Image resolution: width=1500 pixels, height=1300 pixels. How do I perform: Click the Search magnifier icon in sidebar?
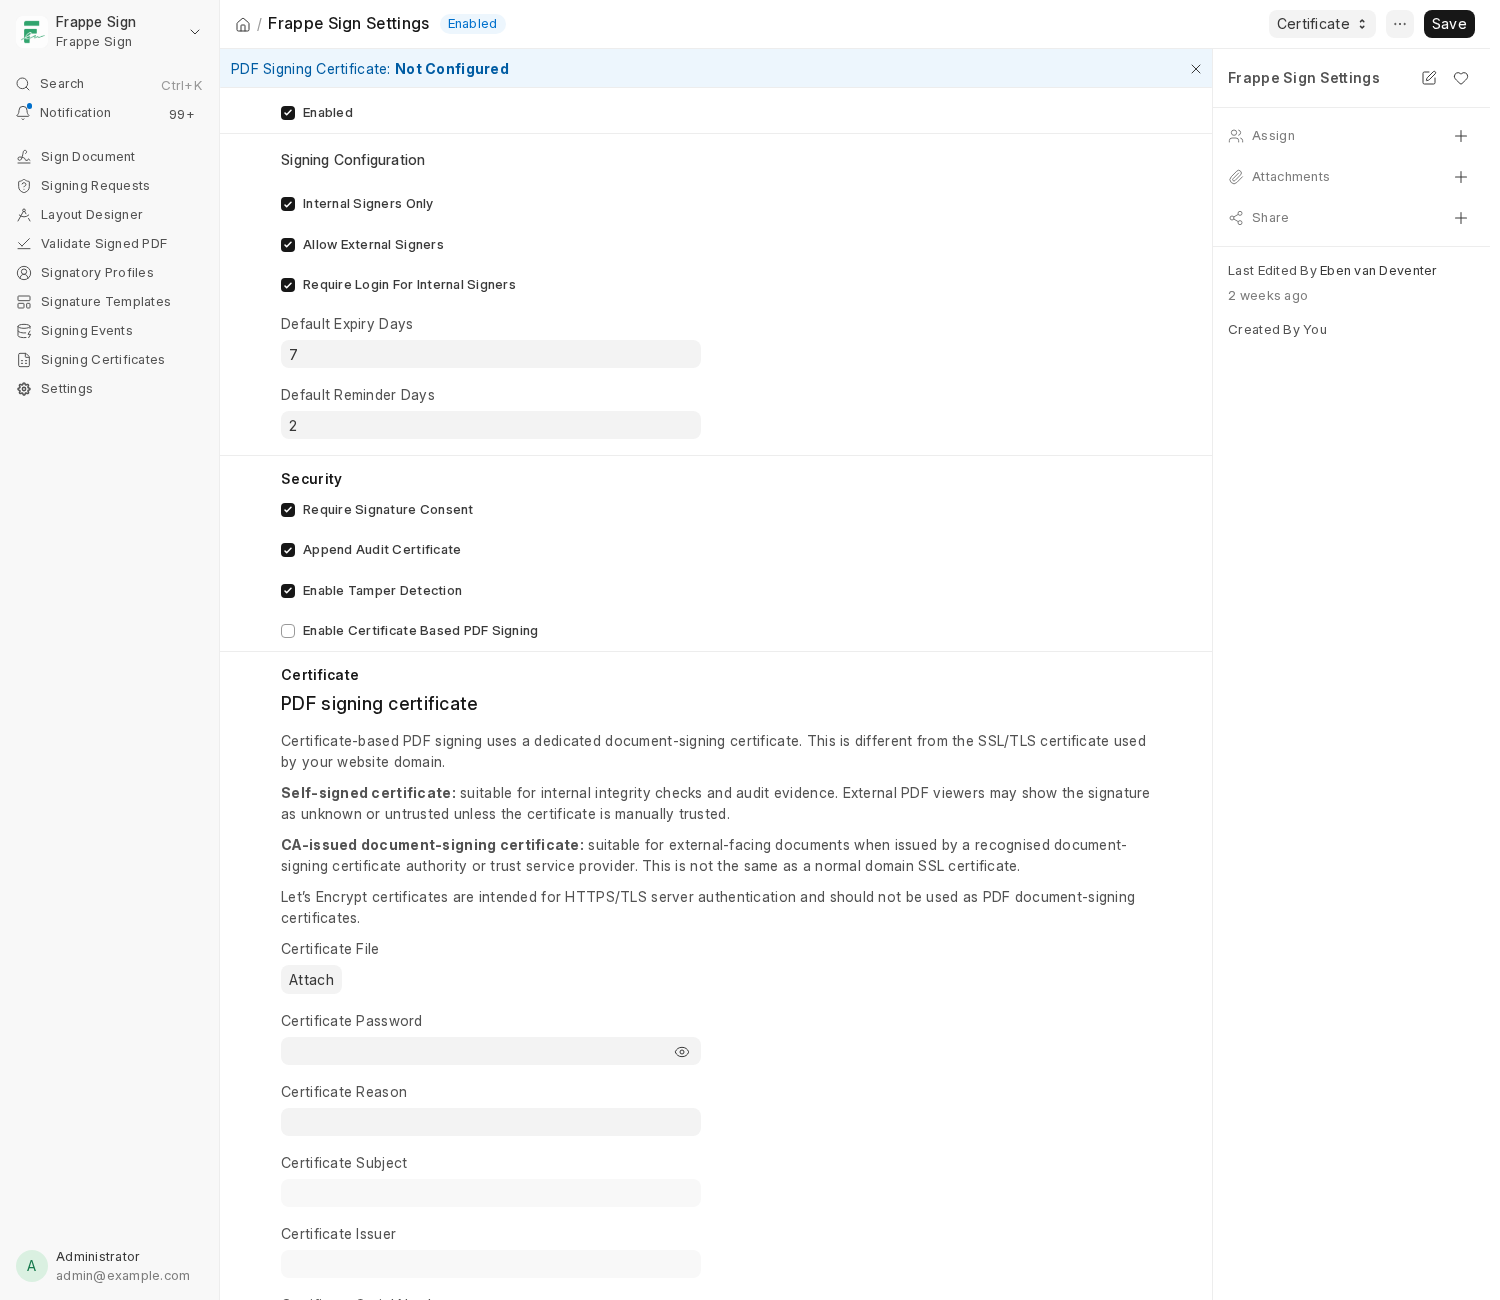click(23, 84)
